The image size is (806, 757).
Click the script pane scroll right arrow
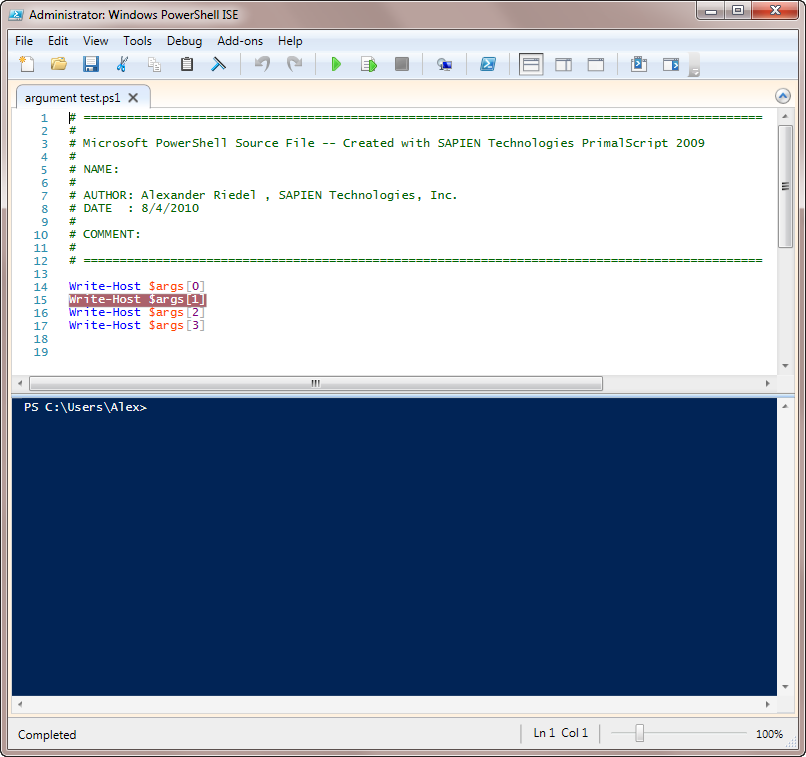767,383
